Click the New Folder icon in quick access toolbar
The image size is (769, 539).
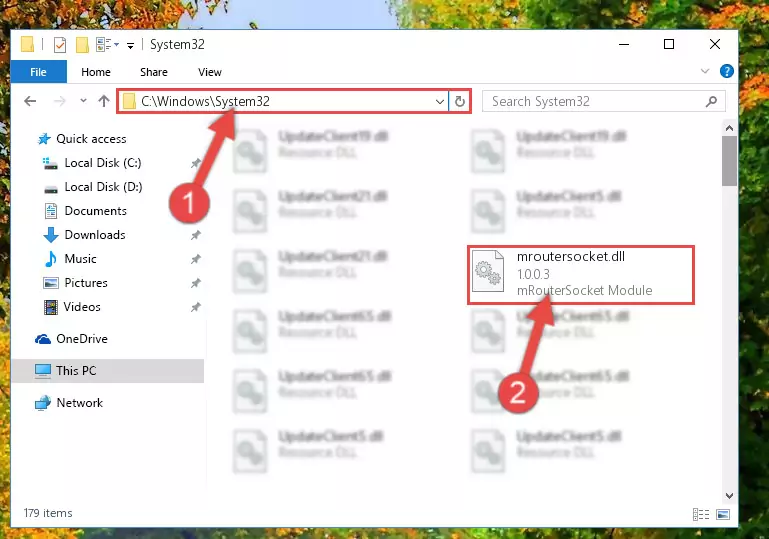point(82,45)
